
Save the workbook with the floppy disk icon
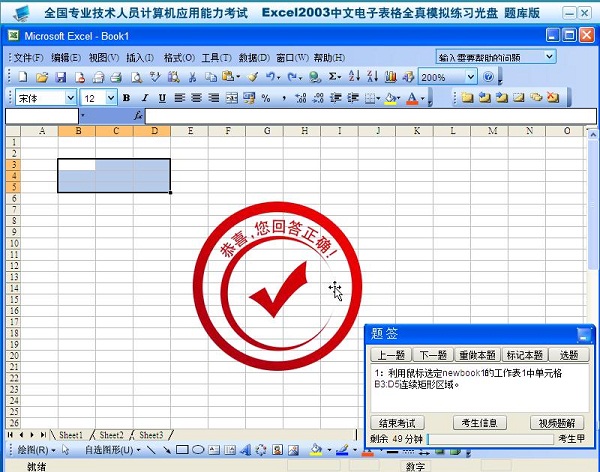coord(60,77)
